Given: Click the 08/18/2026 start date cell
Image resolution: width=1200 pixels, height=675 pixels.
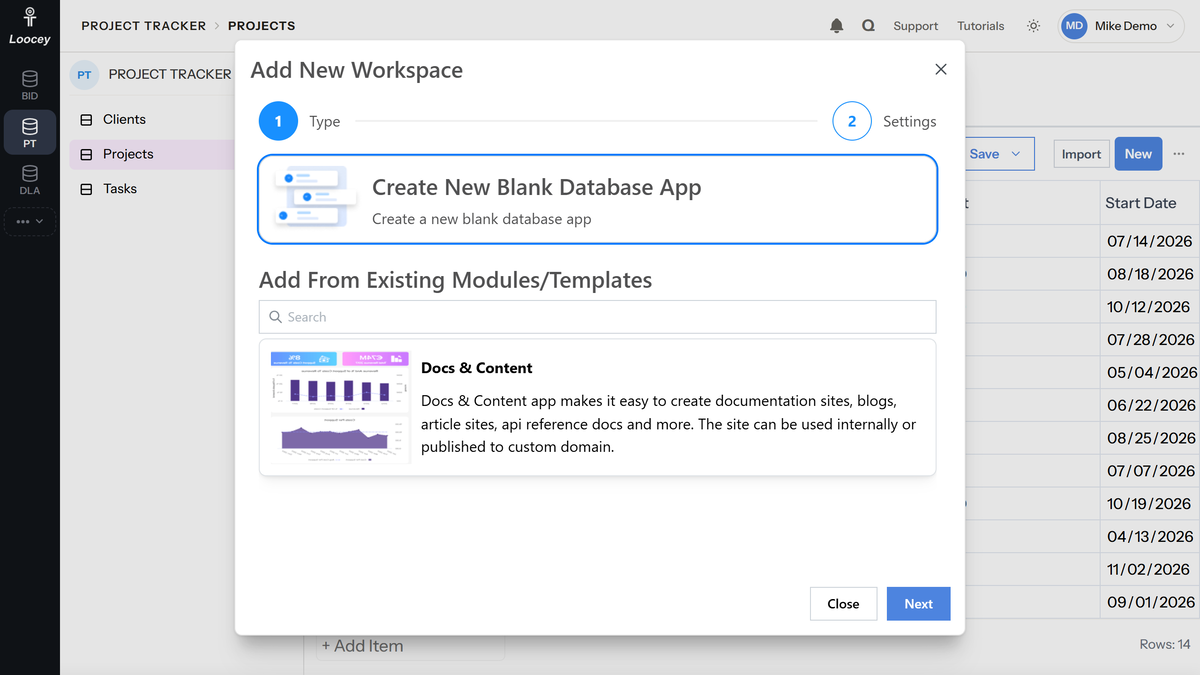Looking at the screenshot, I should point(1150,274).
